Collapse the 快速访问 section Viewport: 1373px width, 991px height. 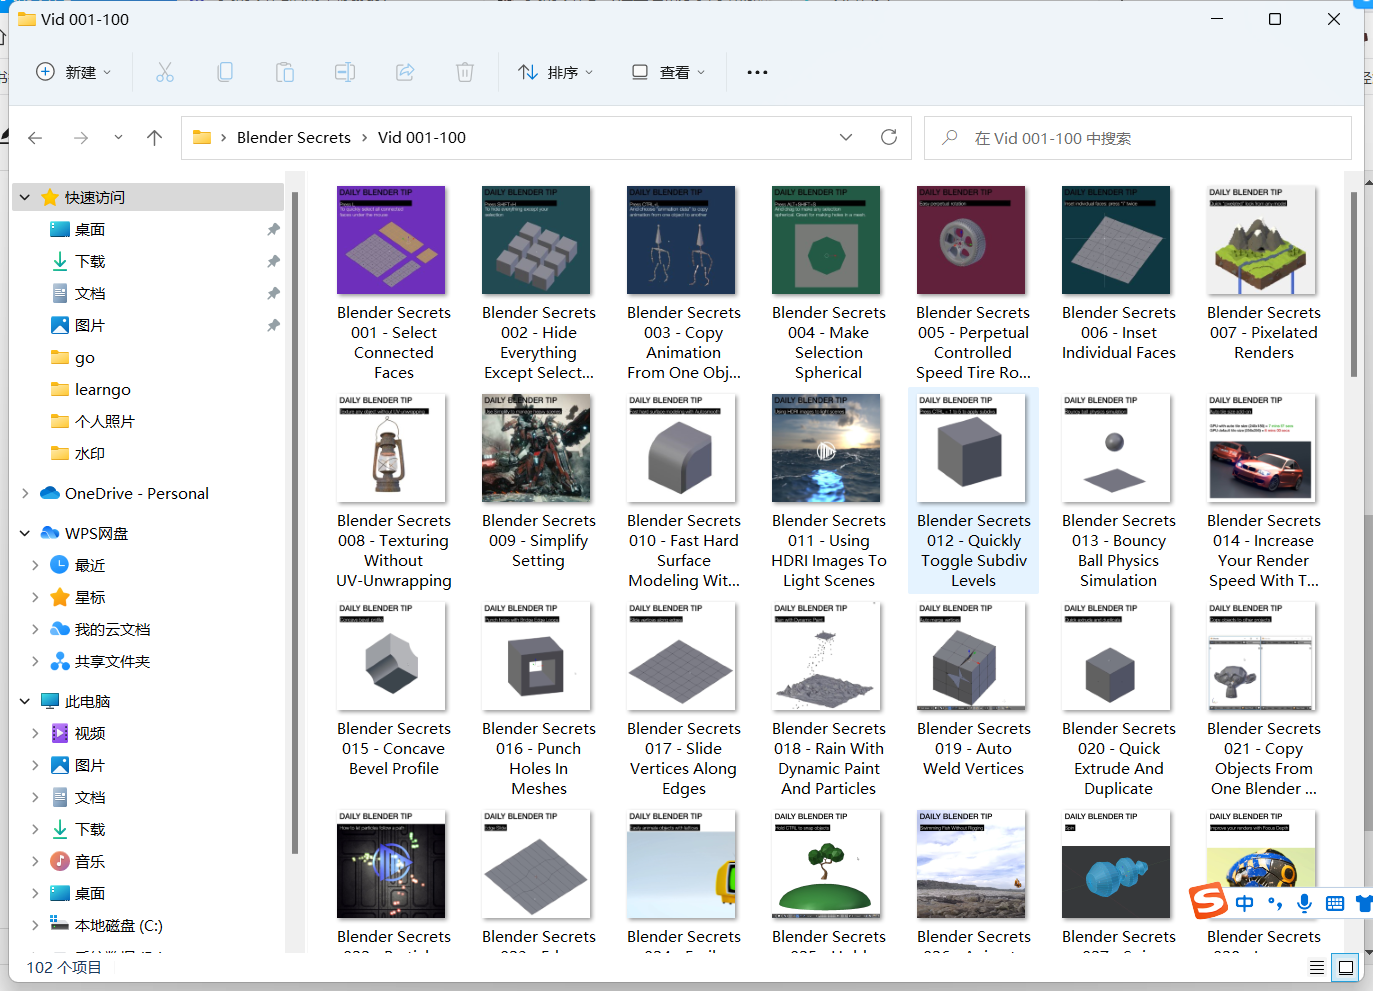pos(25,197)
